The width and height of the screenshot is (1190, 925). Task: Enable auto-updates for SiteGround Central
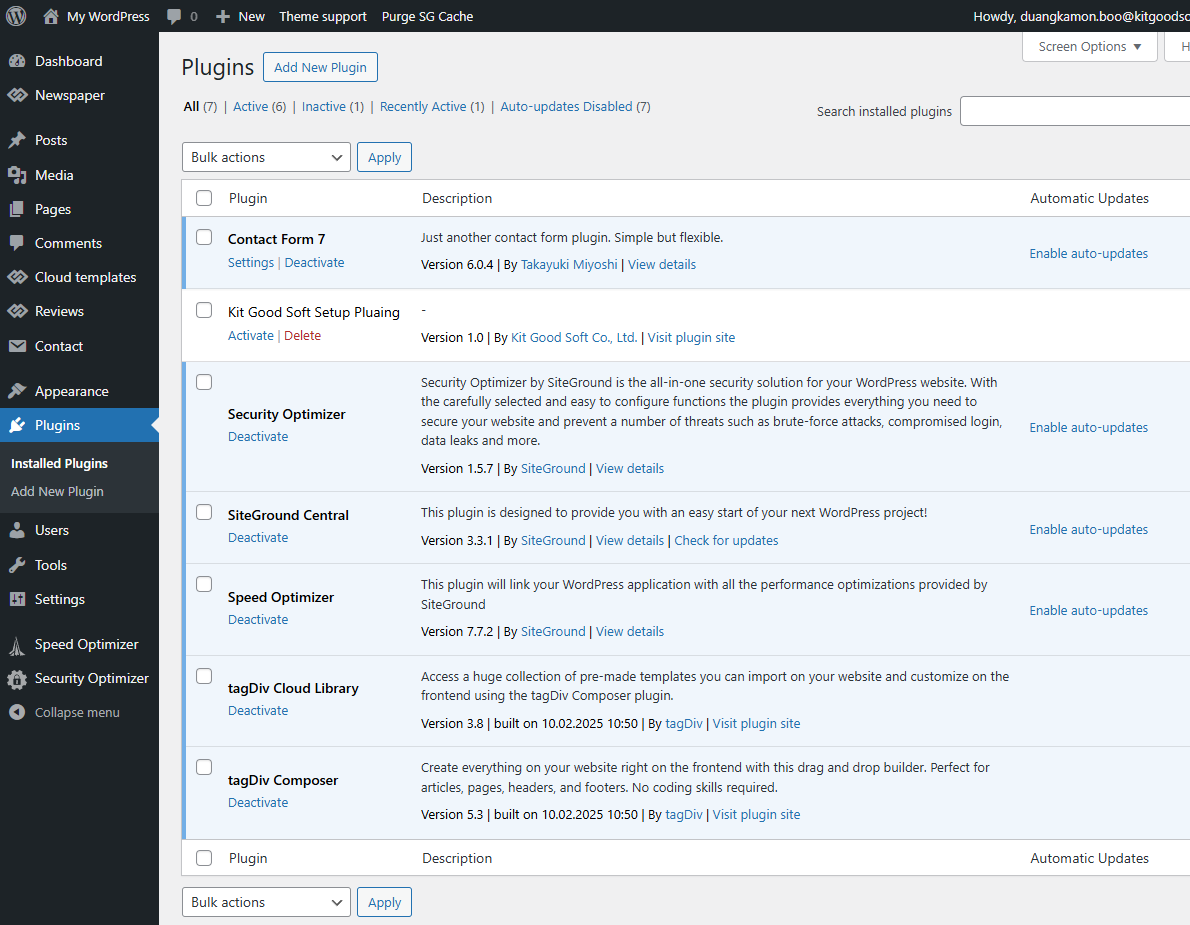[x=1088, y=530]
